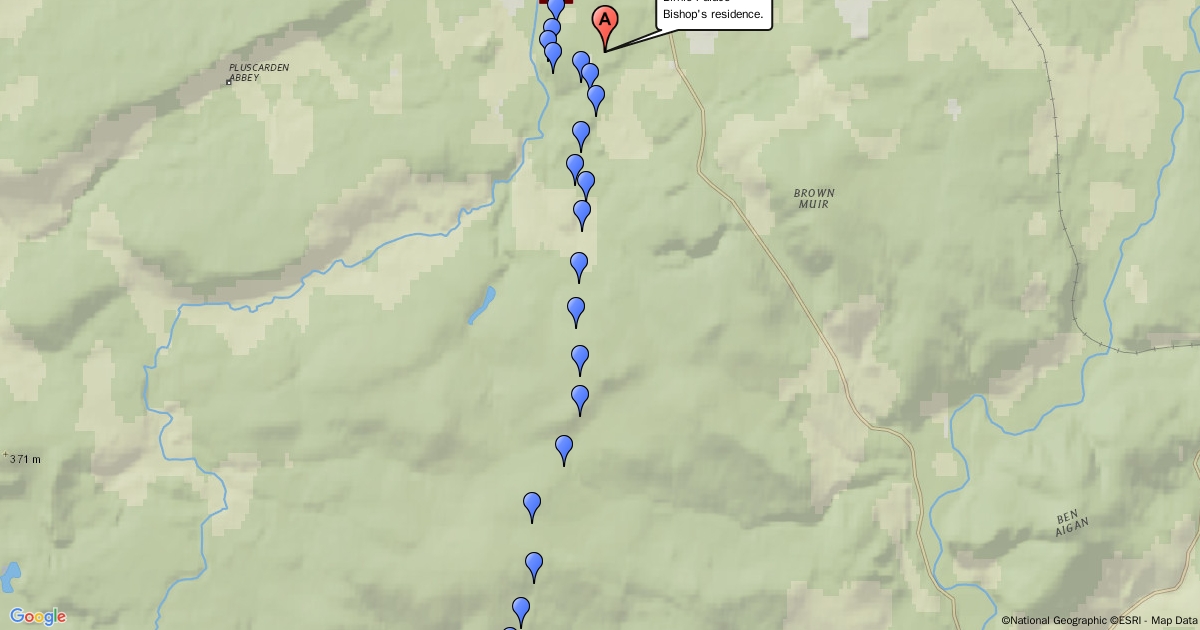Screen dimensions: 1200x630
Task: Open the Map Data link
Action: click(1174, 620)
